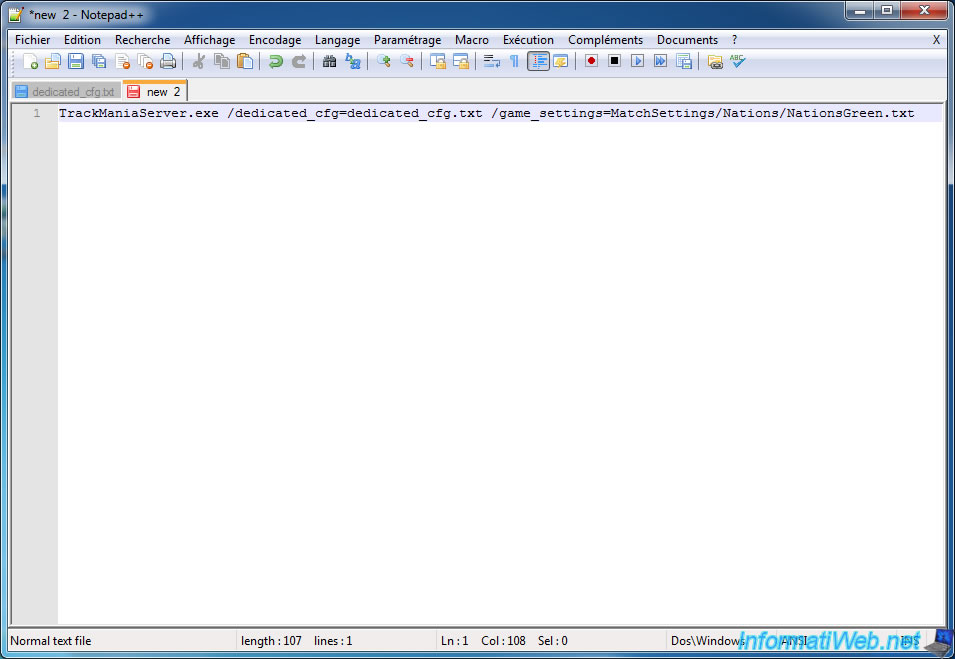The height and width of the screenshot is (659, 955).
Task: Open the Paramétrage menu
Action: click(407, 40)
